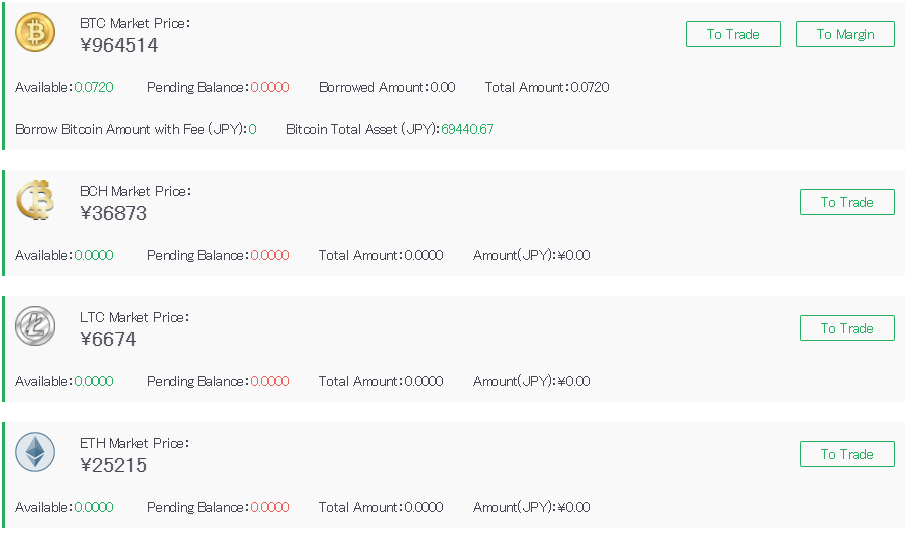Click the Ethereum diamond icon

(35, 452)
